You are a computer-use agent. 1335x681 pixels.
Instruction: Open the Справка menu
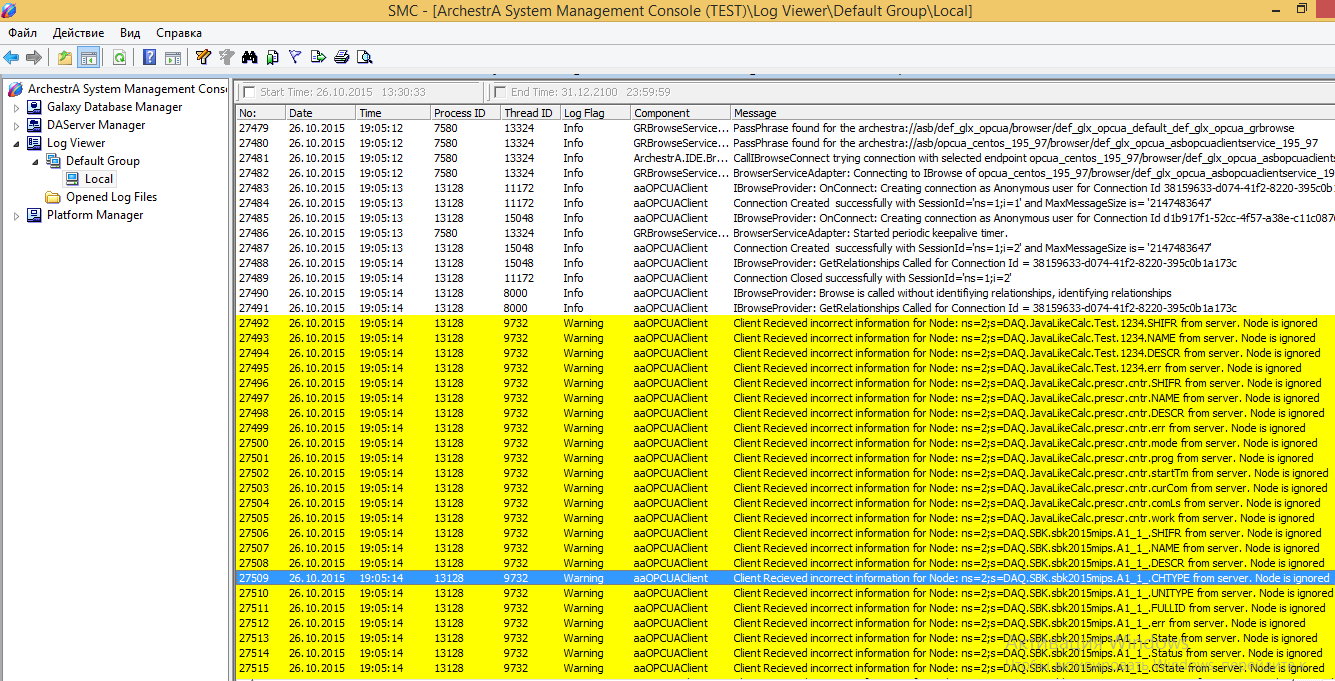click(x=179, y=33)
